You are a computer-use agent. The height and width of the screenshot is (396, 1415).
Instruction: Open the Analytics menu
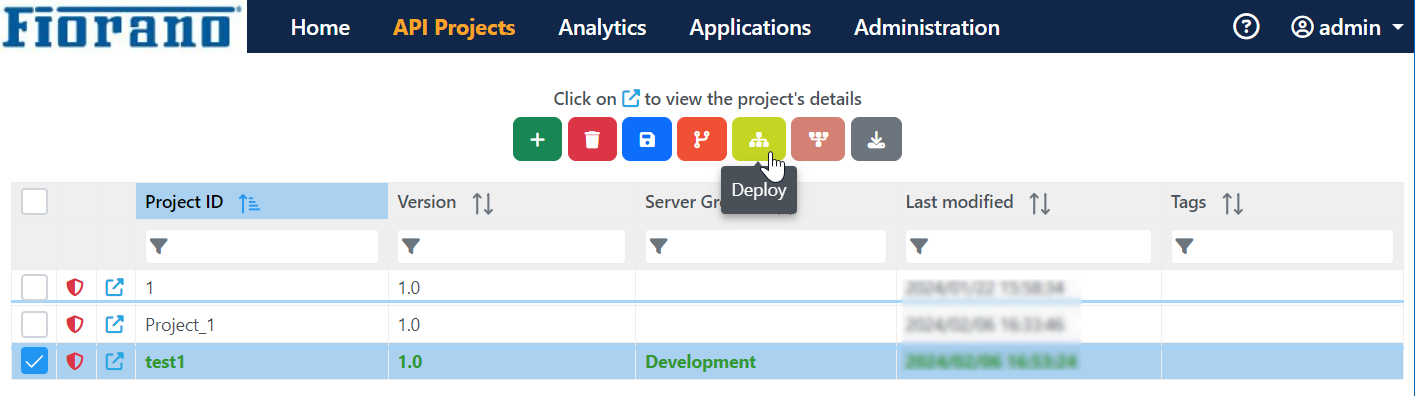pyautogui.click(x=602, y=28)
